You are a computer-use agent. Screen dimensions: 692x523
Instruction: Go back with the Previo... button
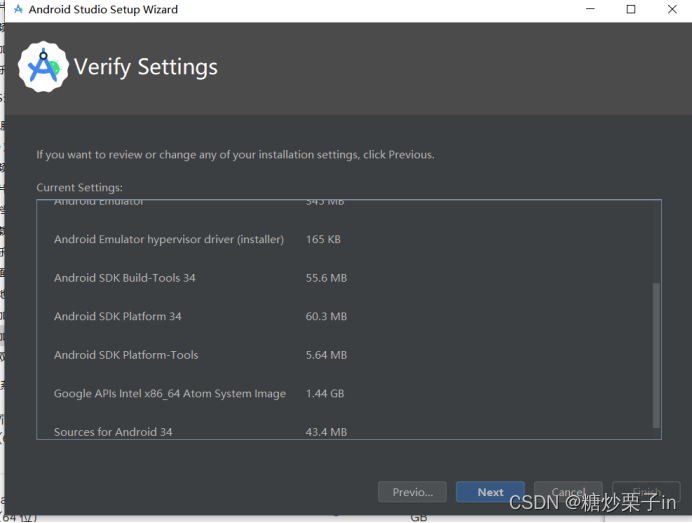[412, 492]
